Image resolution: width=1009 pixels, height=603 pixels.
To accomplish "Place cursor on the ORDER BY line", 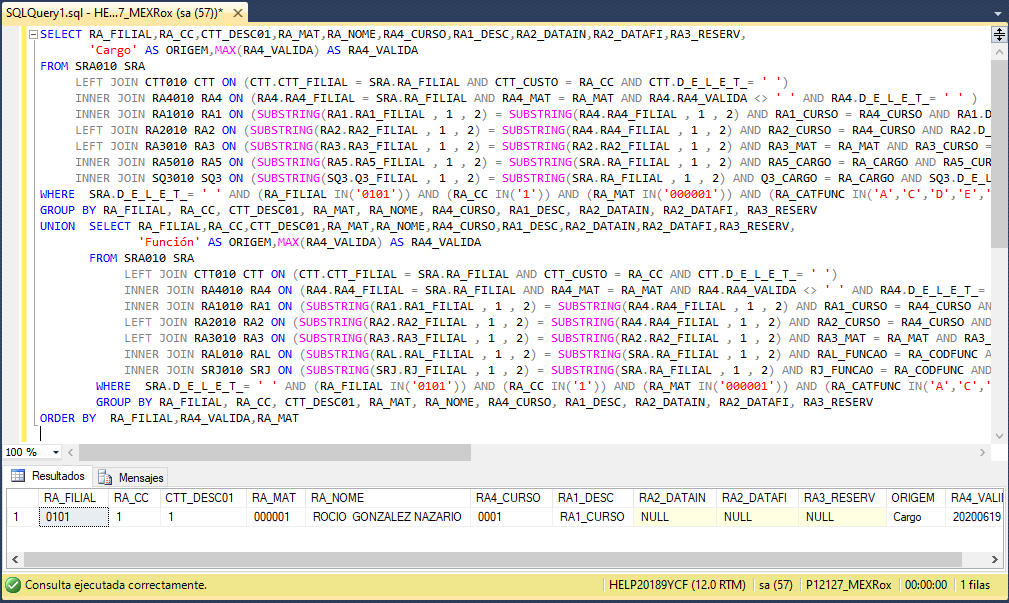I will [169, 418].
